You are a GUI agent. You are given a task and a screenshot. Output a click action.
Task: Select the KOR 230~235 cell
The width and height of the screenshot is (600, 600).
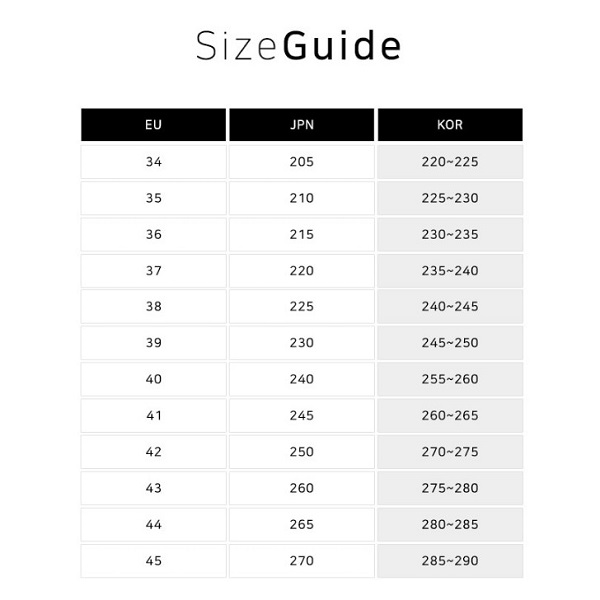(x=450, y=234)
